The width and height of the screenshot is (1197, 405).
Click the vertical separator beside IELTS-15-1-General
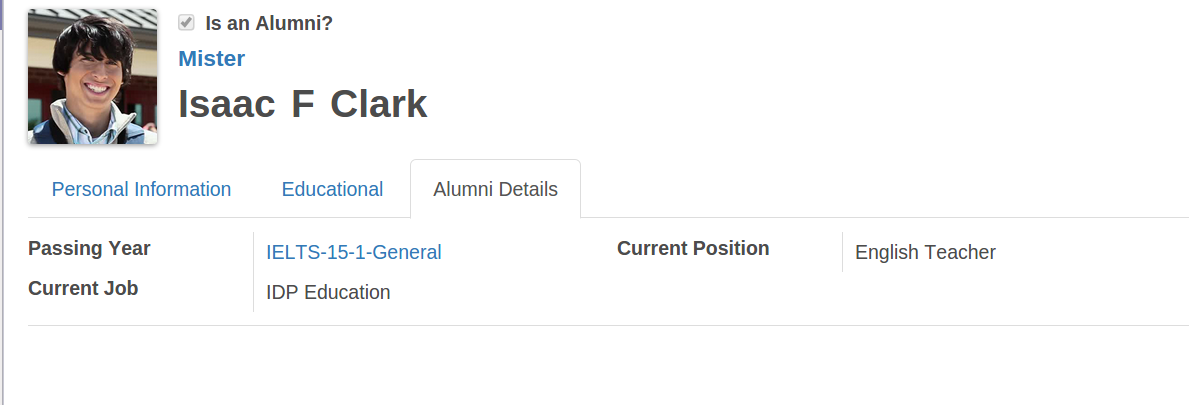click(253, 272)
